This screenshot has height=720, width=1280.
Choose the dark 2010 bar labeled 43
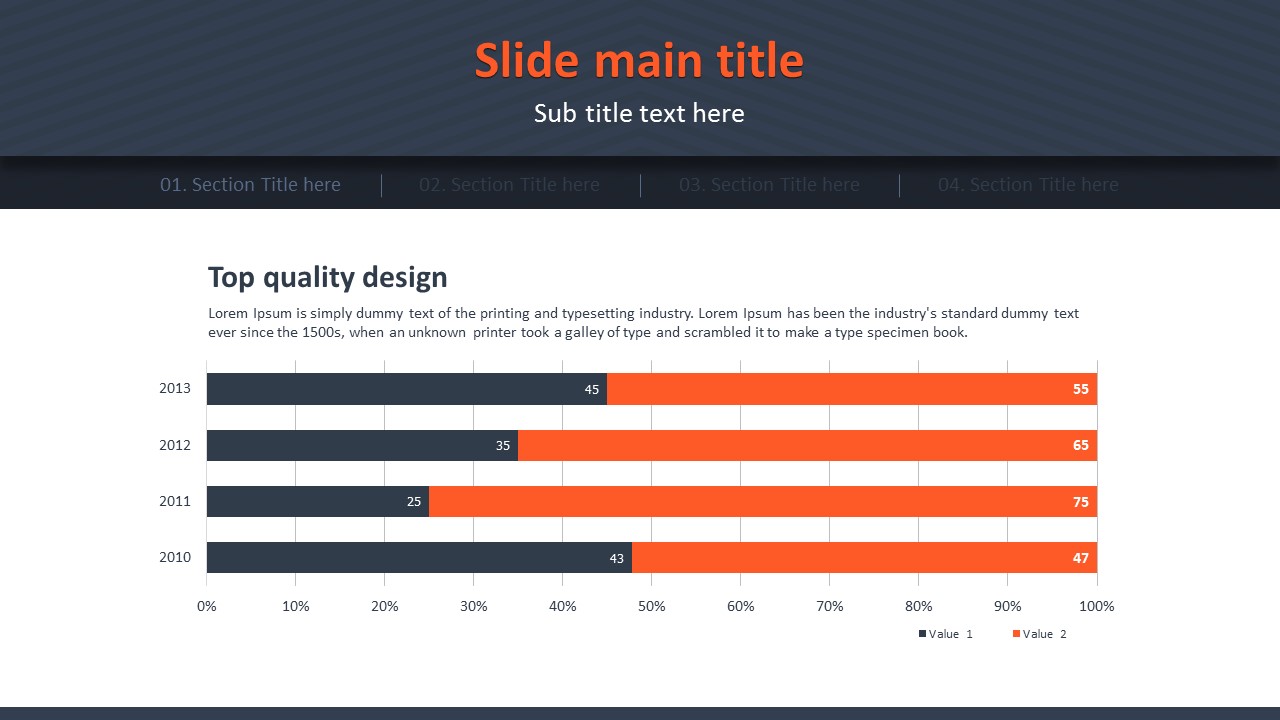419,558
